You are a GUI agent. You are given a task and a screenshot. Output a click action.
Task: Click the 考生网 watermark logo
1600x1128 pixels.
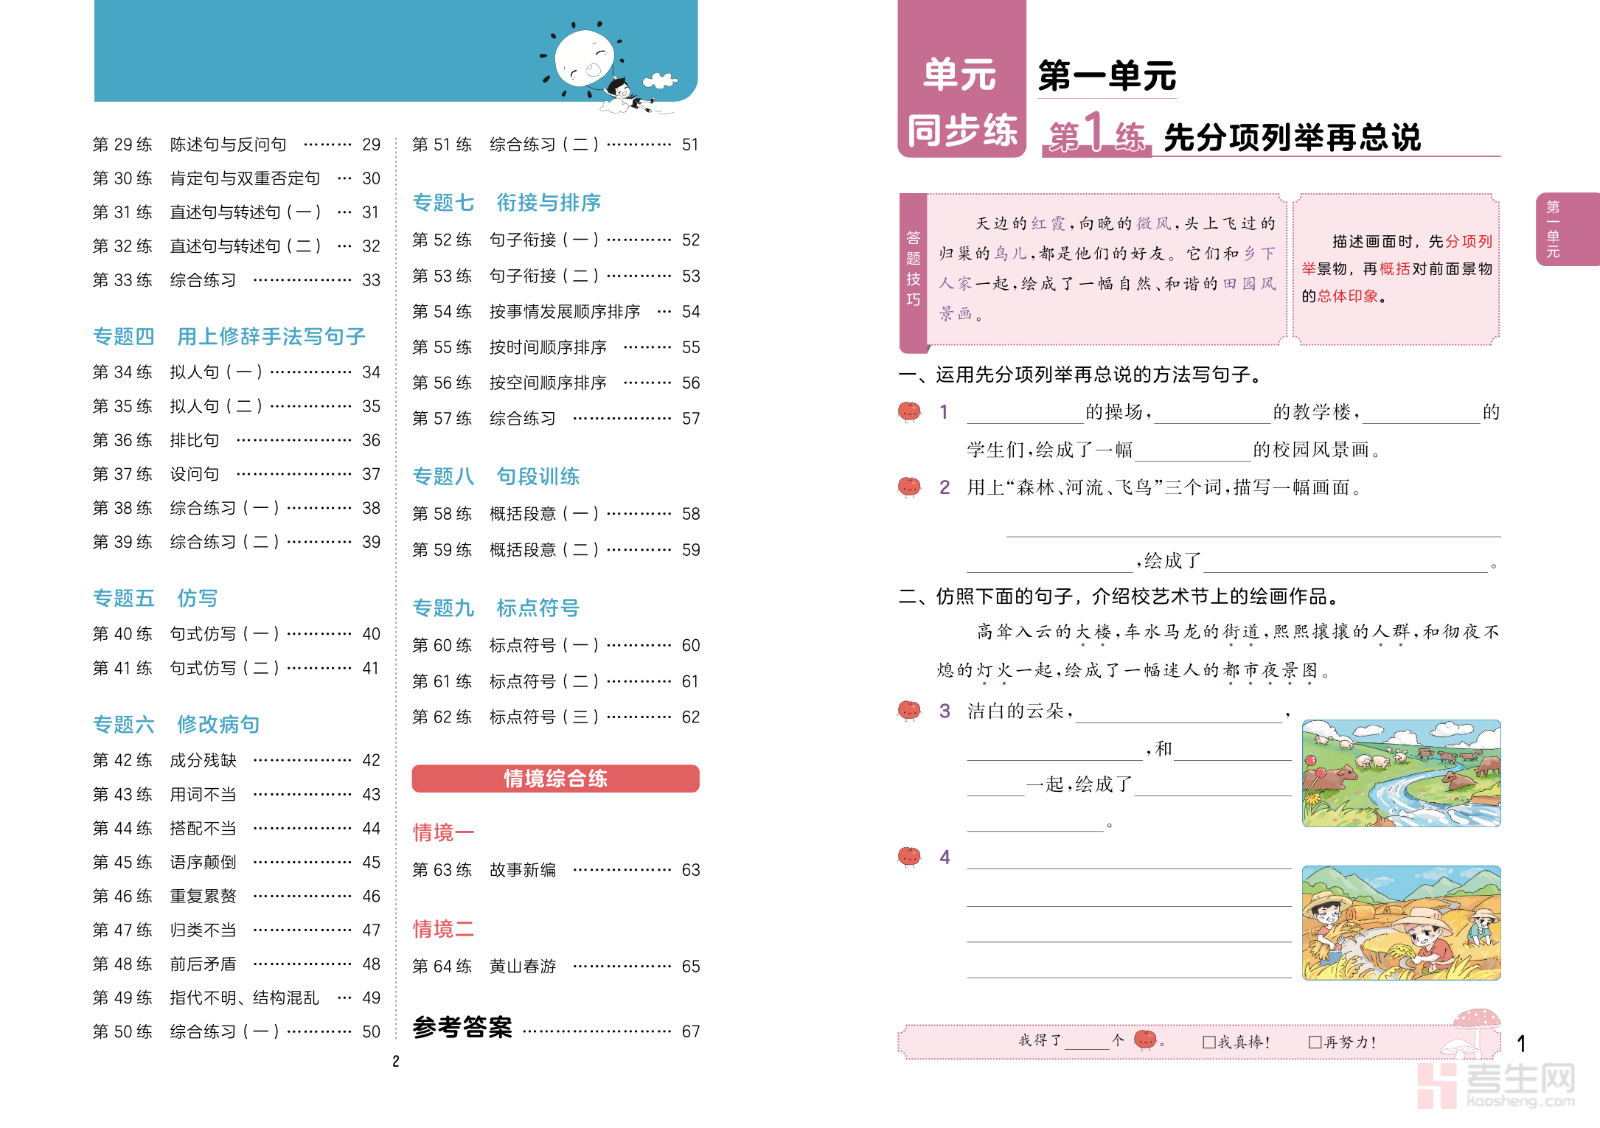pos(1495,1085)
